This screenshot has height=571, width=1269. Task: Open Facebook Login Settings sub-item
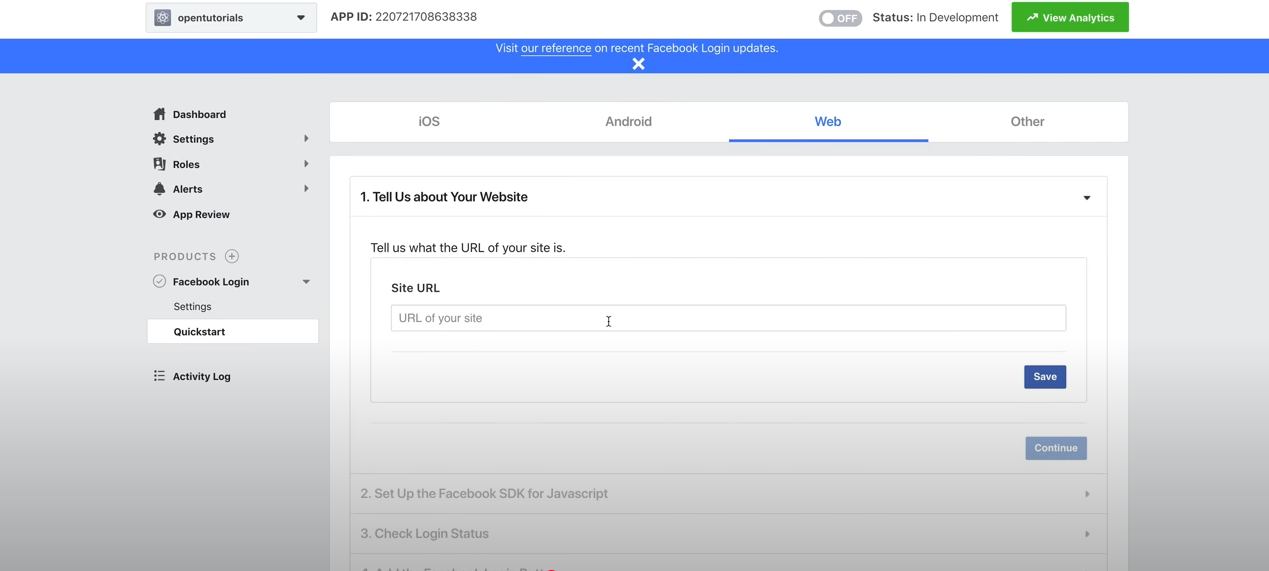click(x=192, y=307)
